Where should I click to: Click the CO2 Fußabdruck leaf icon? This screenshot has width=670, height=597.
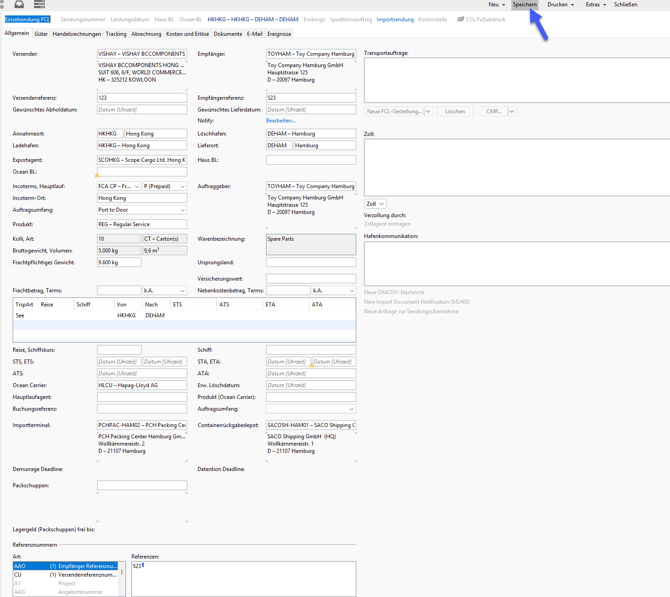coord(460,19)
